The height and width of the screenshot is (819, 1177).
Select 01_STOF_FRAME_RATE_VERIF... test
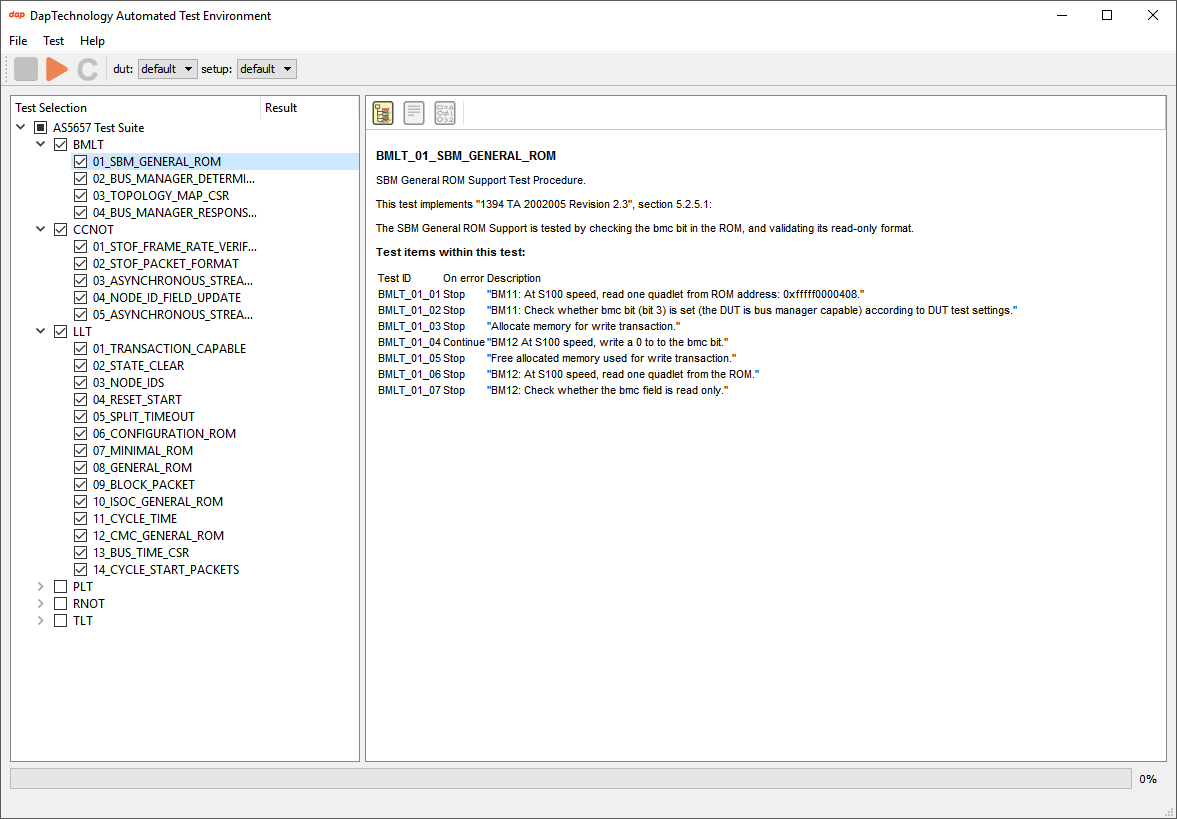[x=174, y=246]
